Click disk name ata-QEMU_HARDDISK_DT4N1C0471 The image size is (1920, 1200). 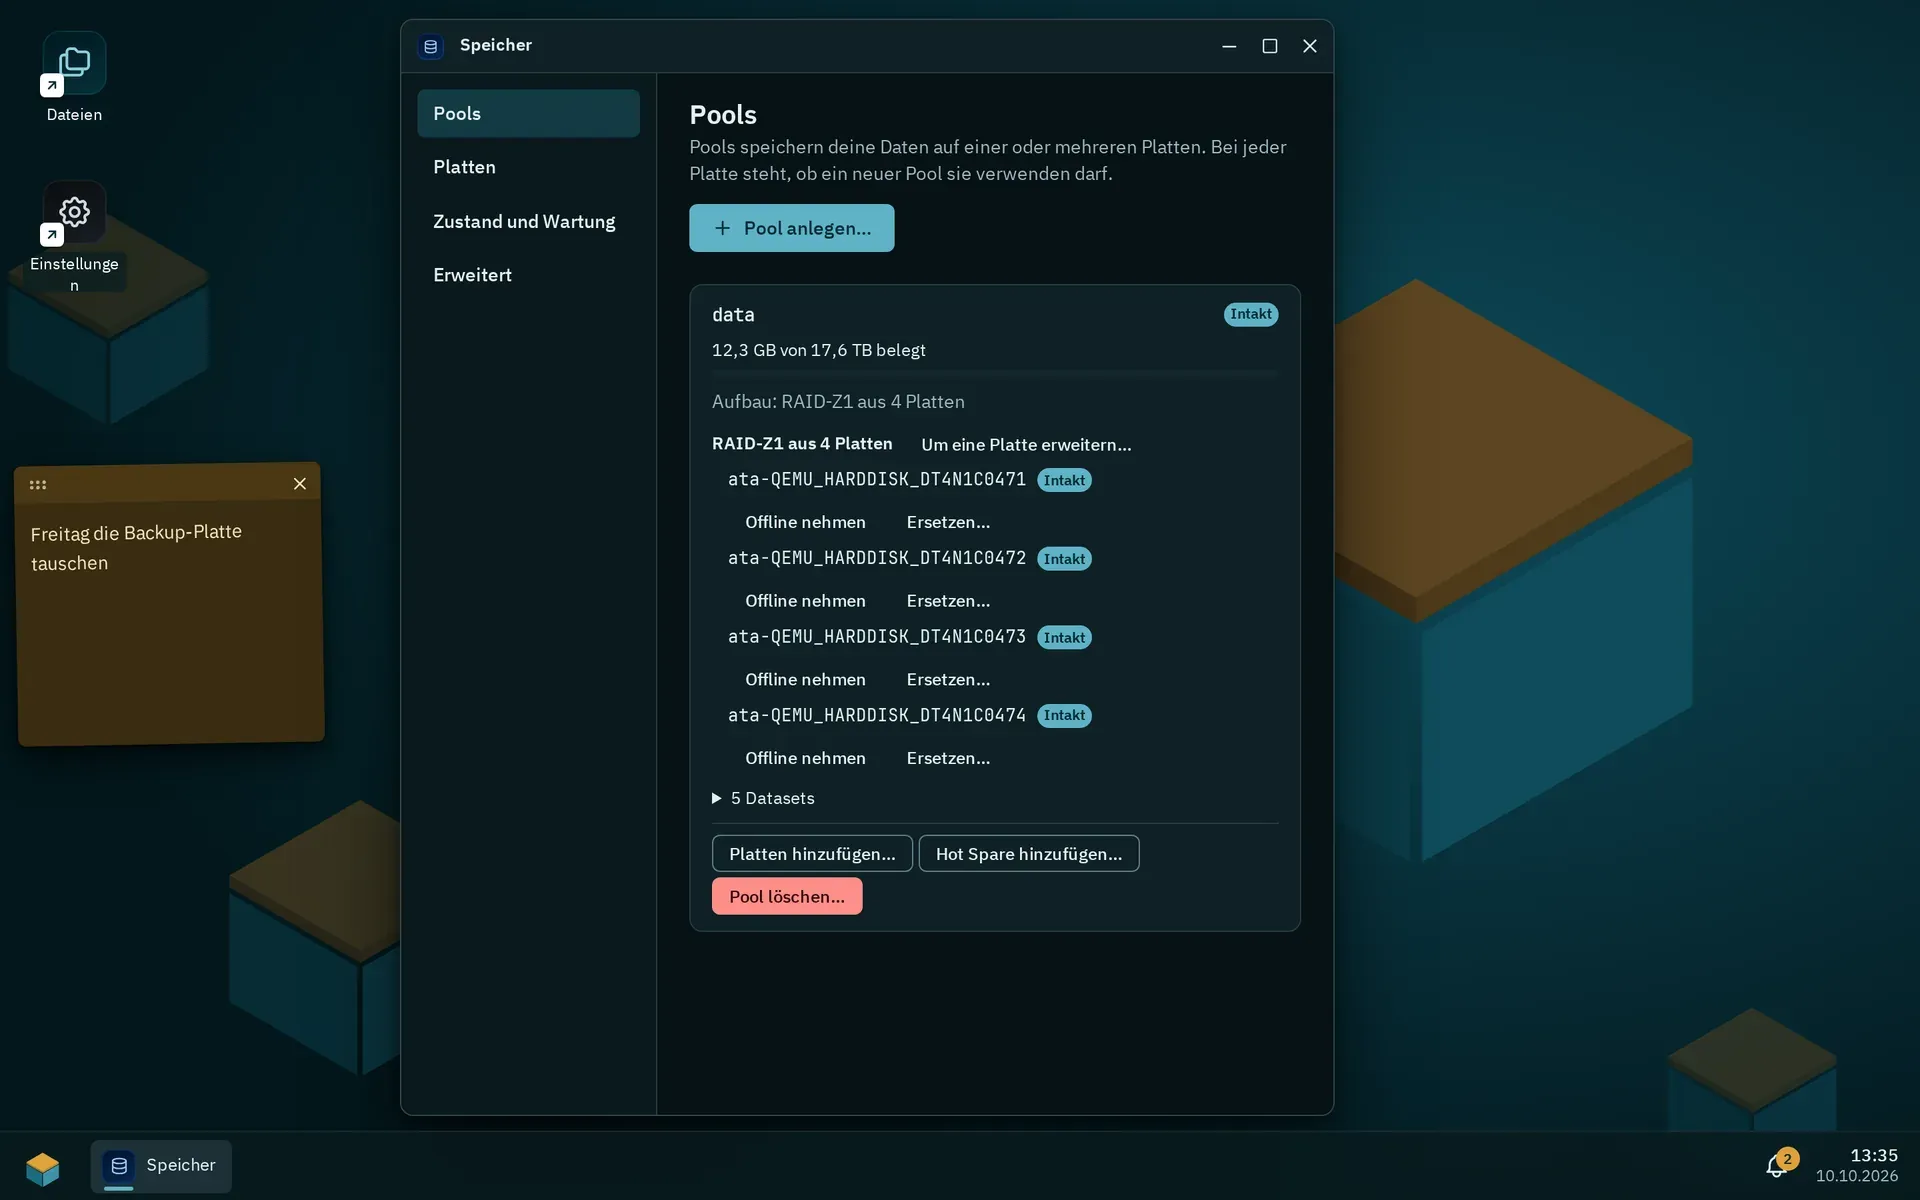pos(877,479)
